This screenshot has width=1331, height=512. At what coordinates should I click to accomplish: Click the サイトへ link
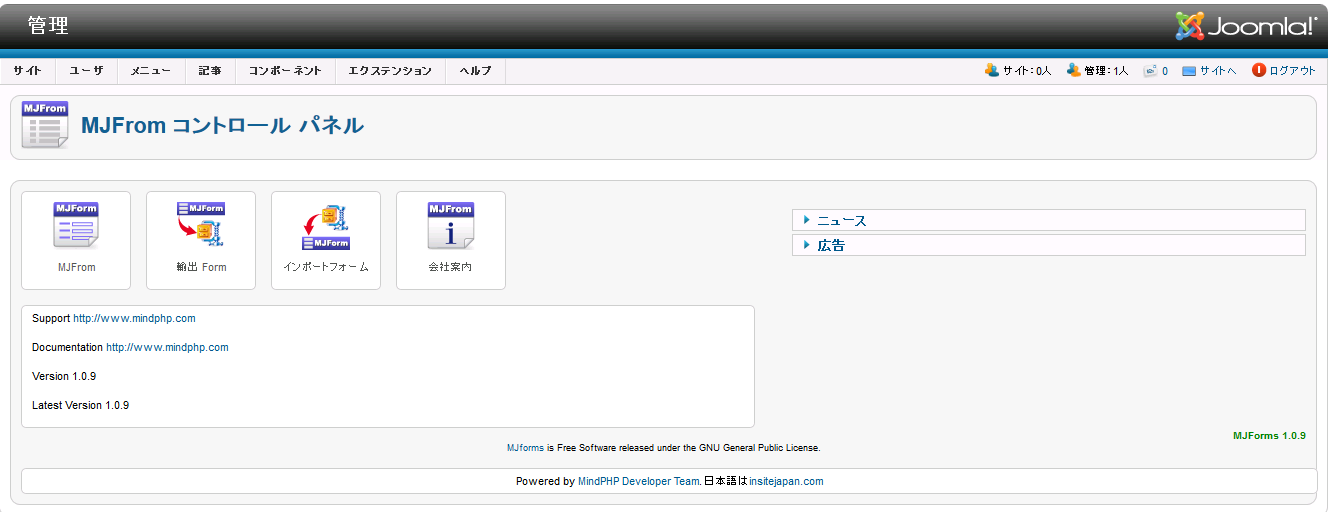pyautogui.click(x=1218, y=71)
